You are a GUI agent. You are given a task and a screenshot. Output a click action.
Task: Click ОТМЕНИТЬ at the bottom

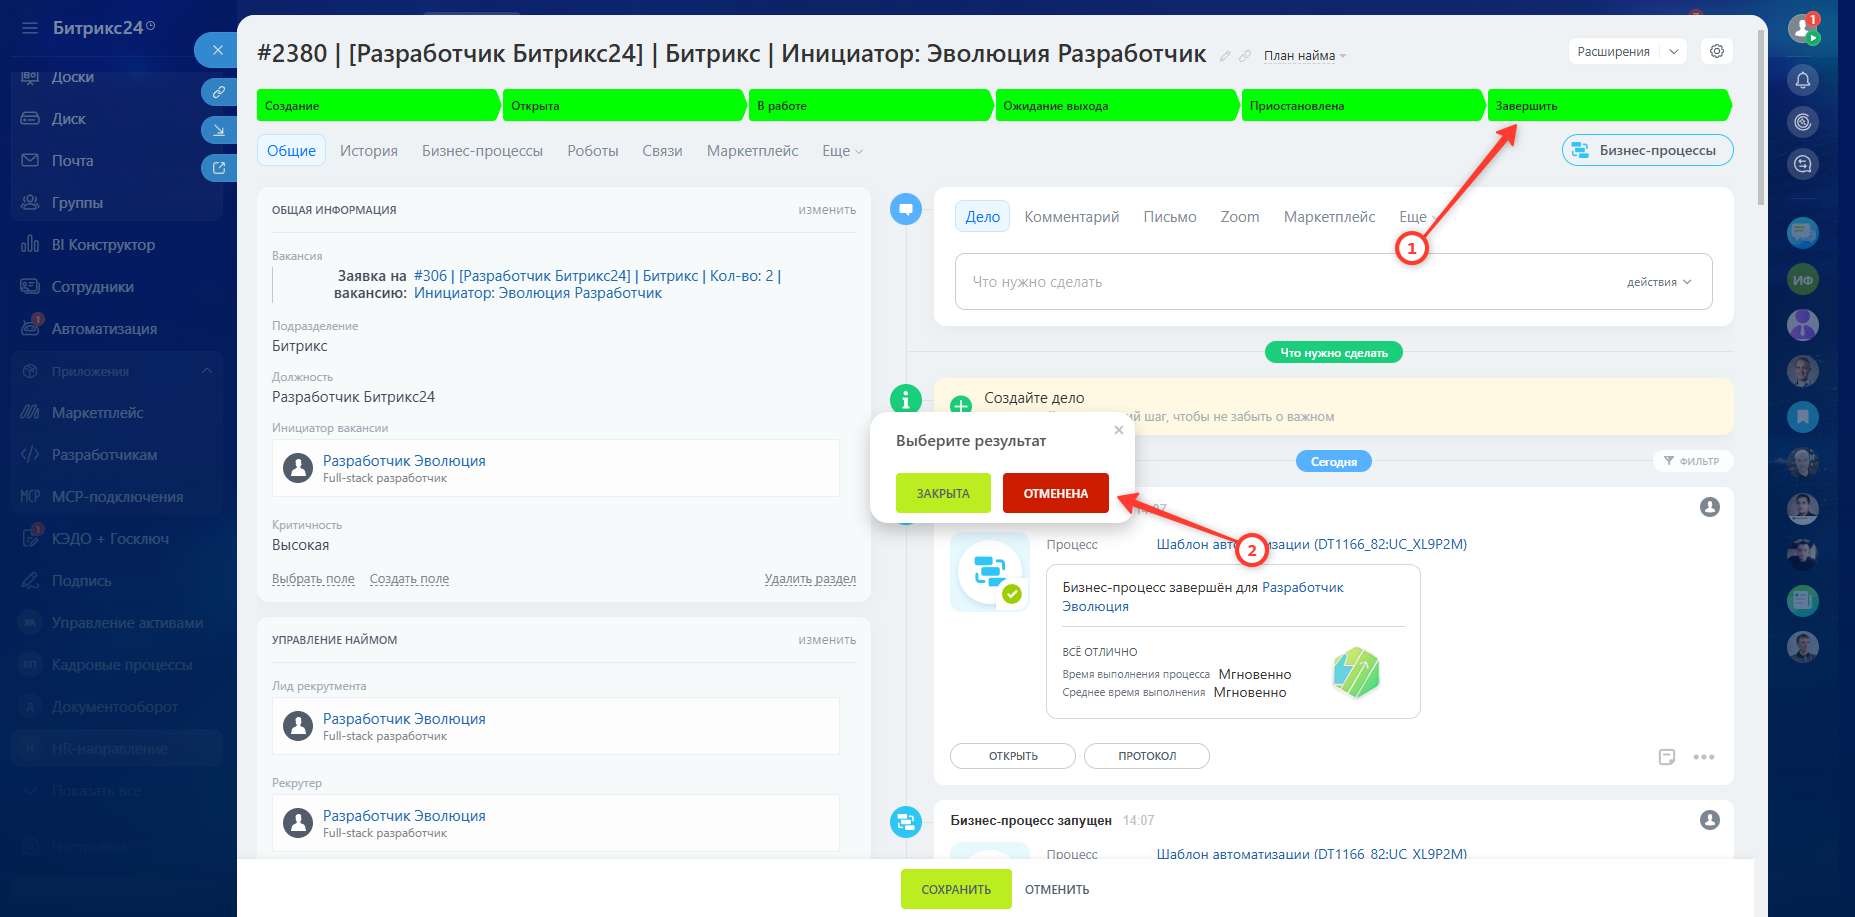[1057, 889]
